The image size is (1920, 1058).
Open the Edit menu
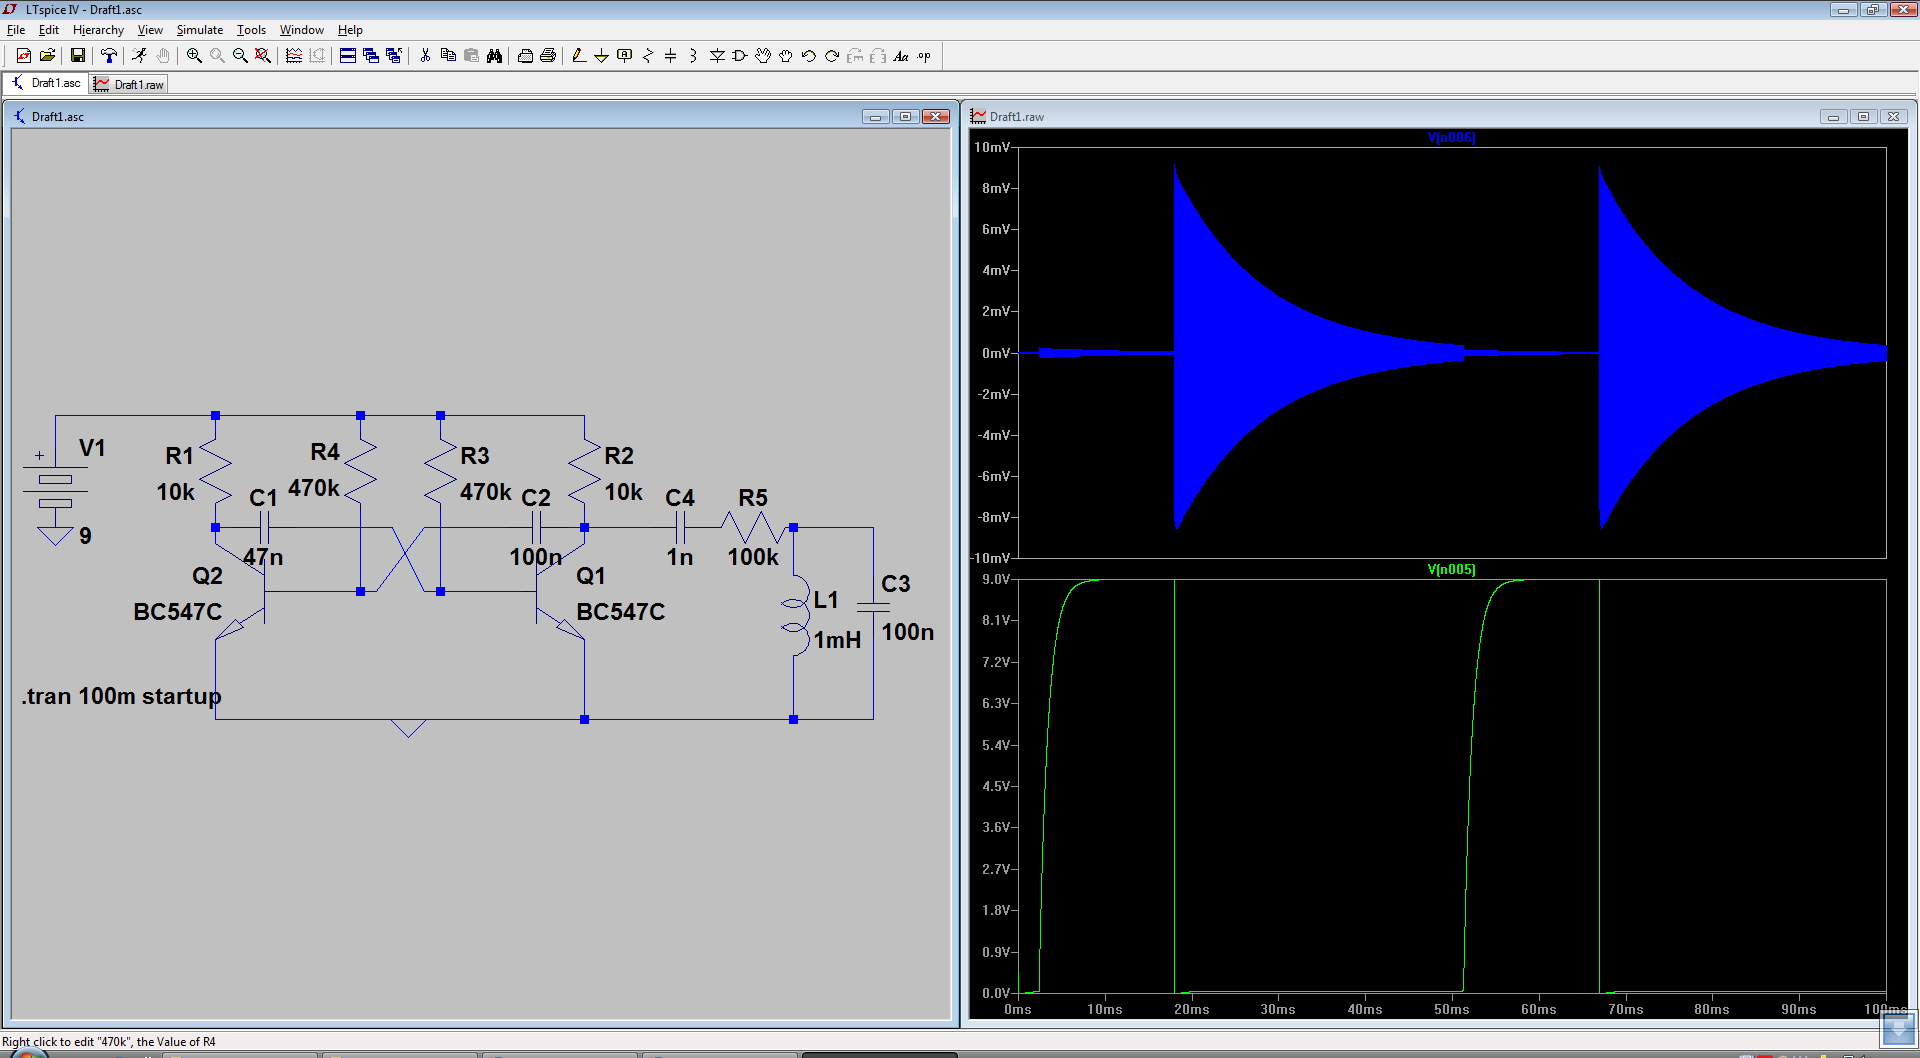pyautogui.click(x=49, y=30)
